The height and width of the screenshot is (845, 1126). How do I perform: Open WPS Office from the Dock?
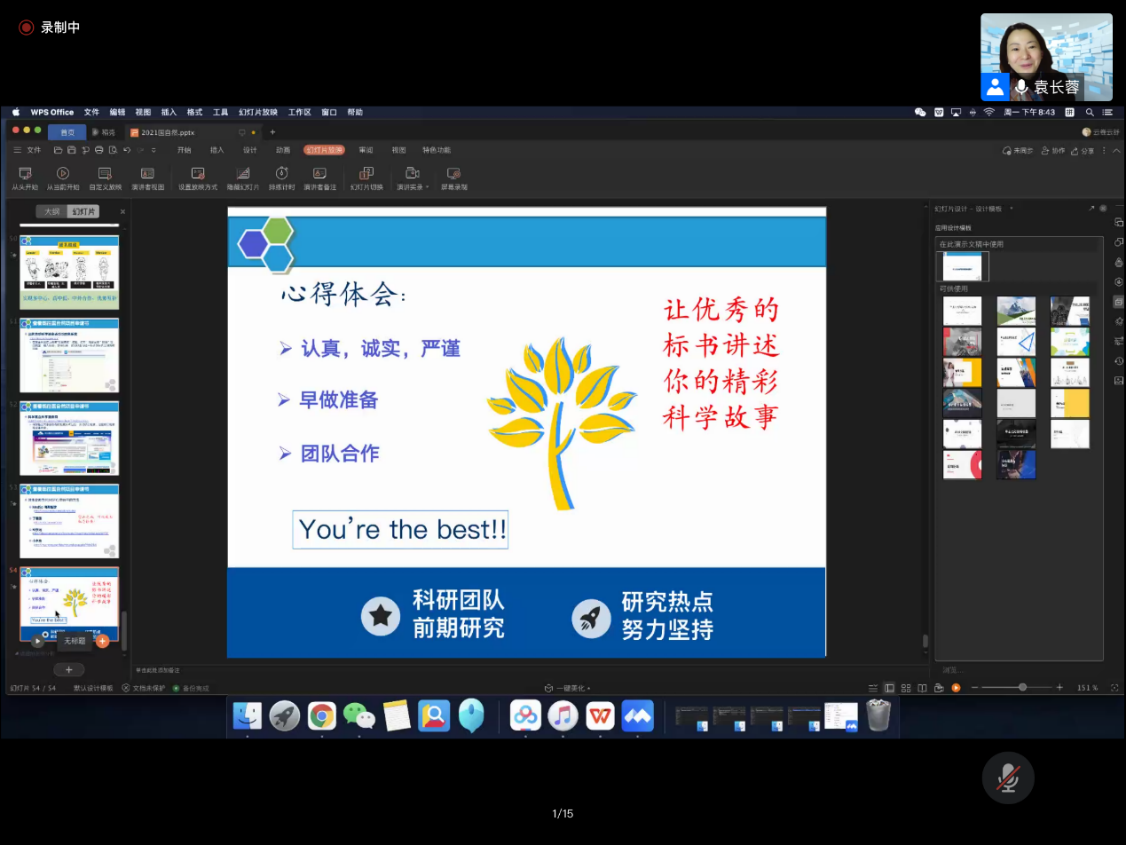(600, 716)
